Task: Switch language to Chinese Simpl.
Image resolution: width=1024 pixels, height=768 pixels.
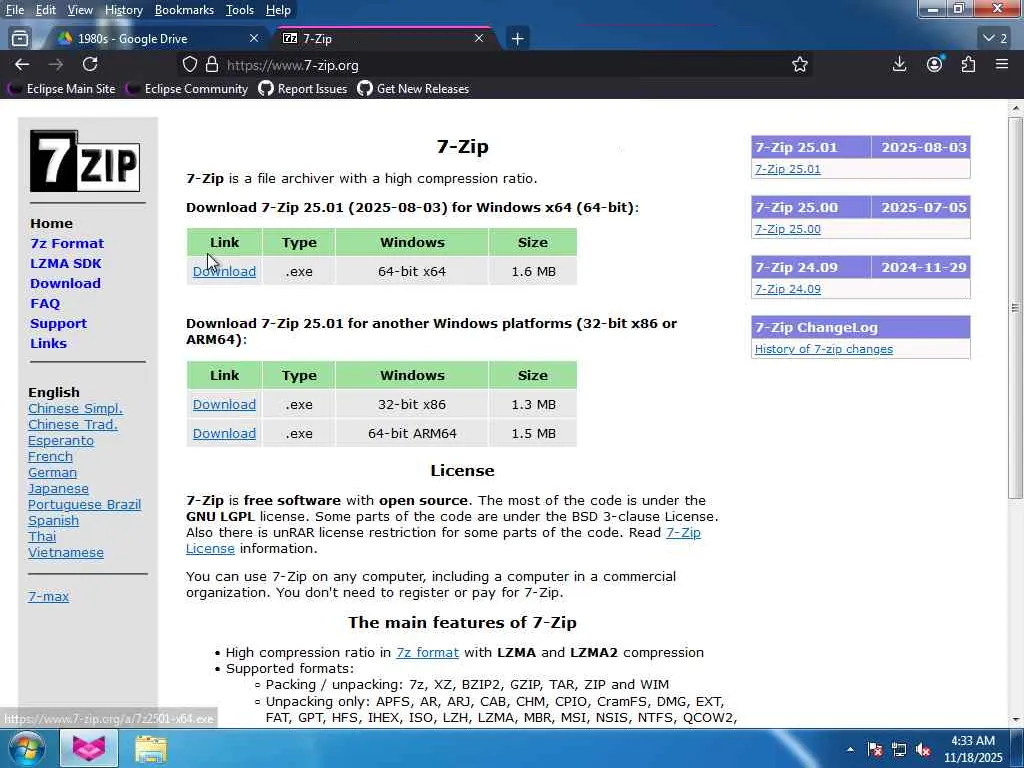Action: [x=75, y=409]
